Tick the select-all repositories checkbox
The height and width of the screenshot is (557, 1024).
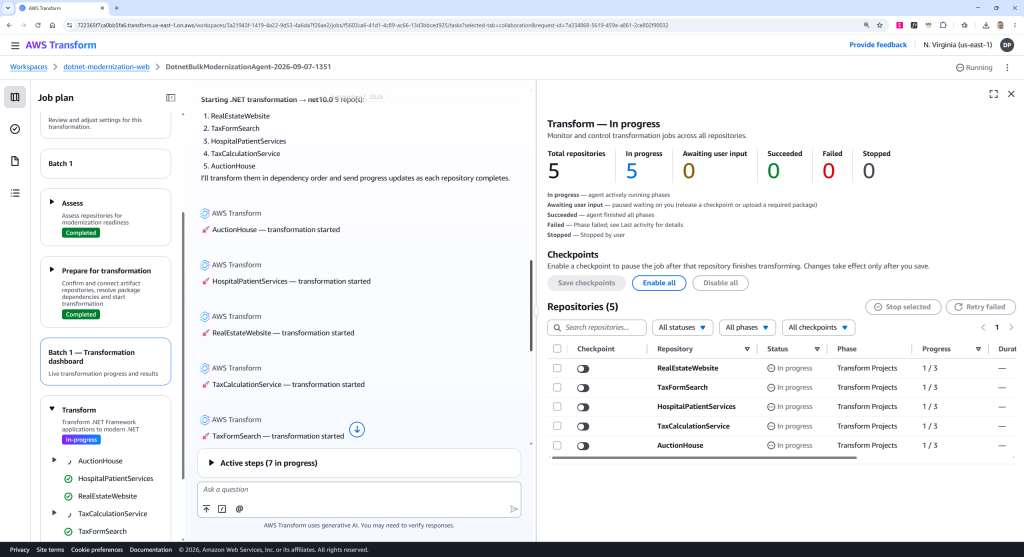[557, 349]
